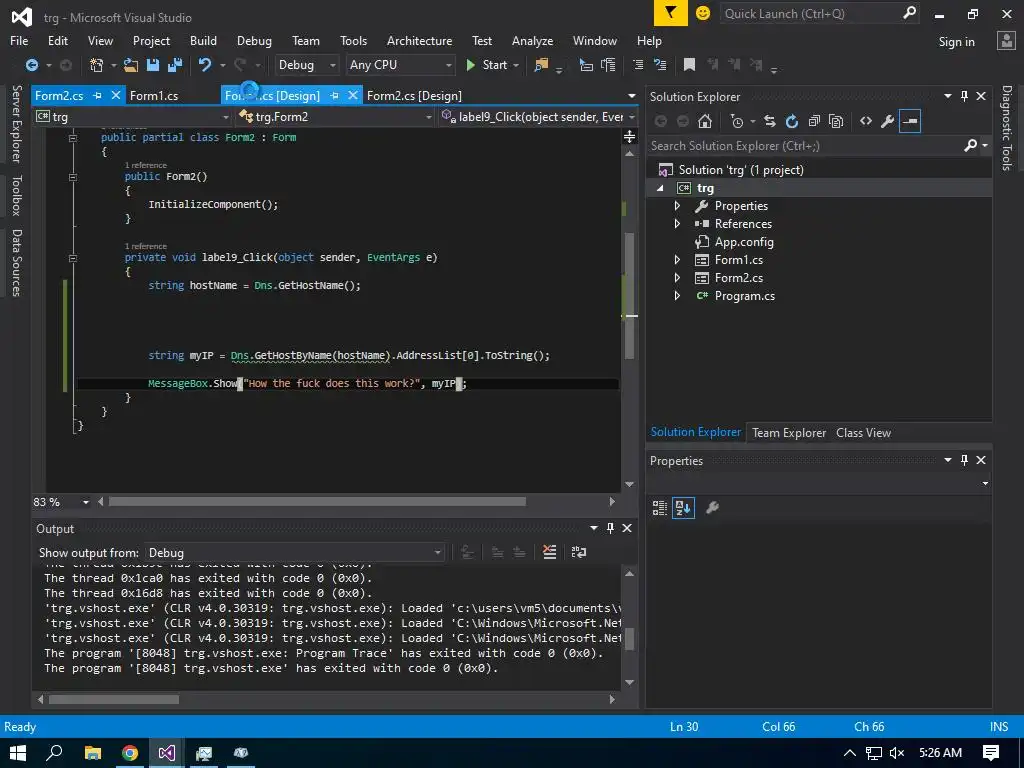Open the Debug configuration dropdown

coord(306,65)
